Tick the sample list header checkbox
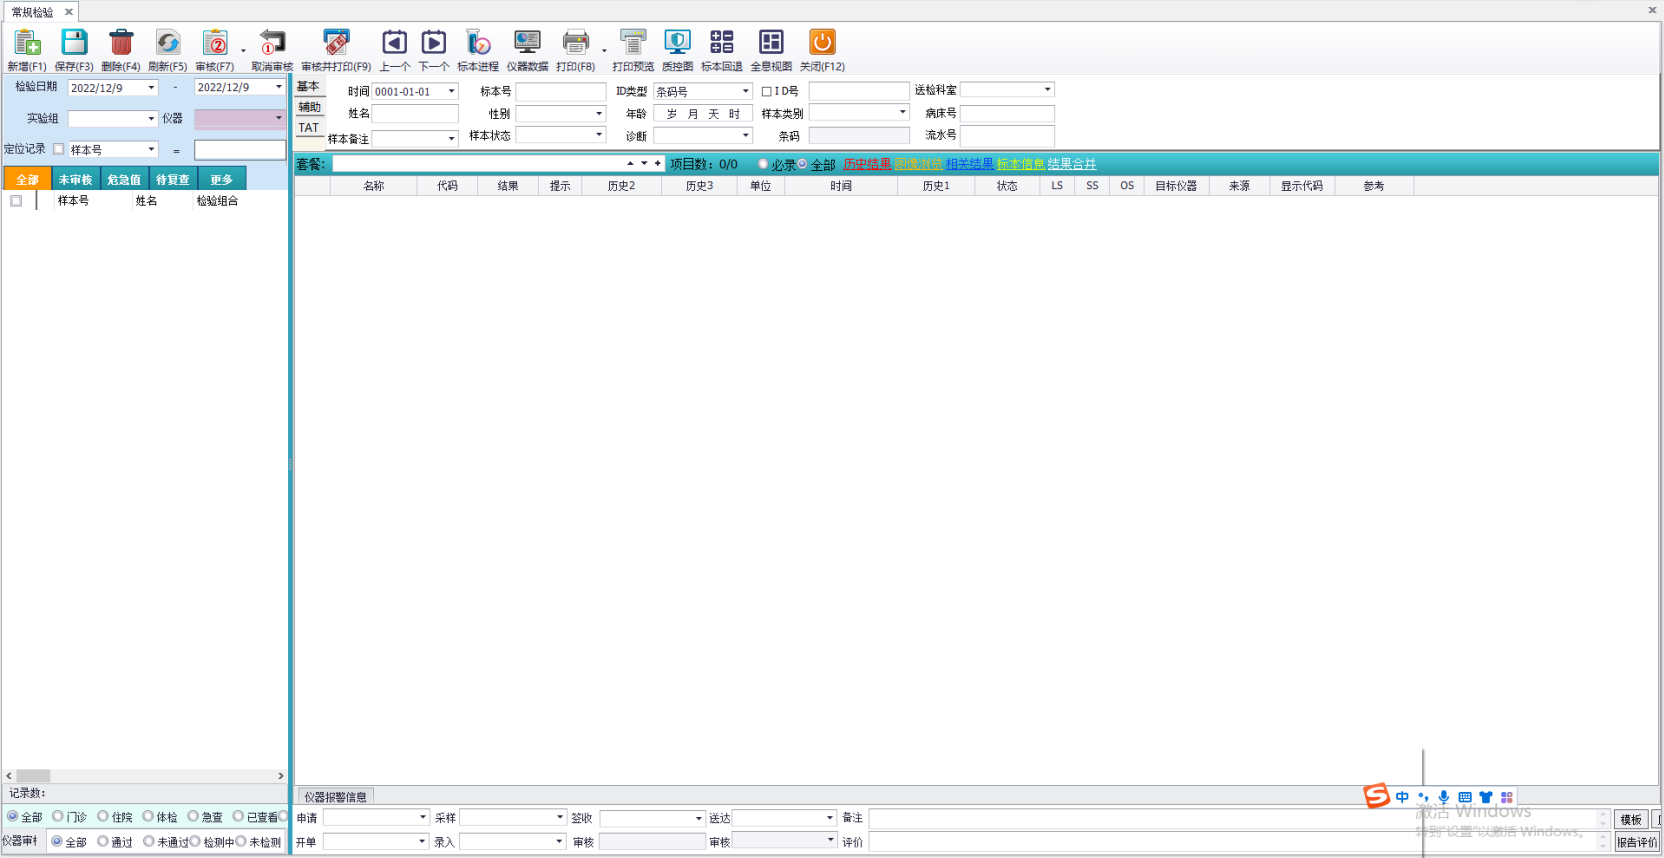 (16, 201)
